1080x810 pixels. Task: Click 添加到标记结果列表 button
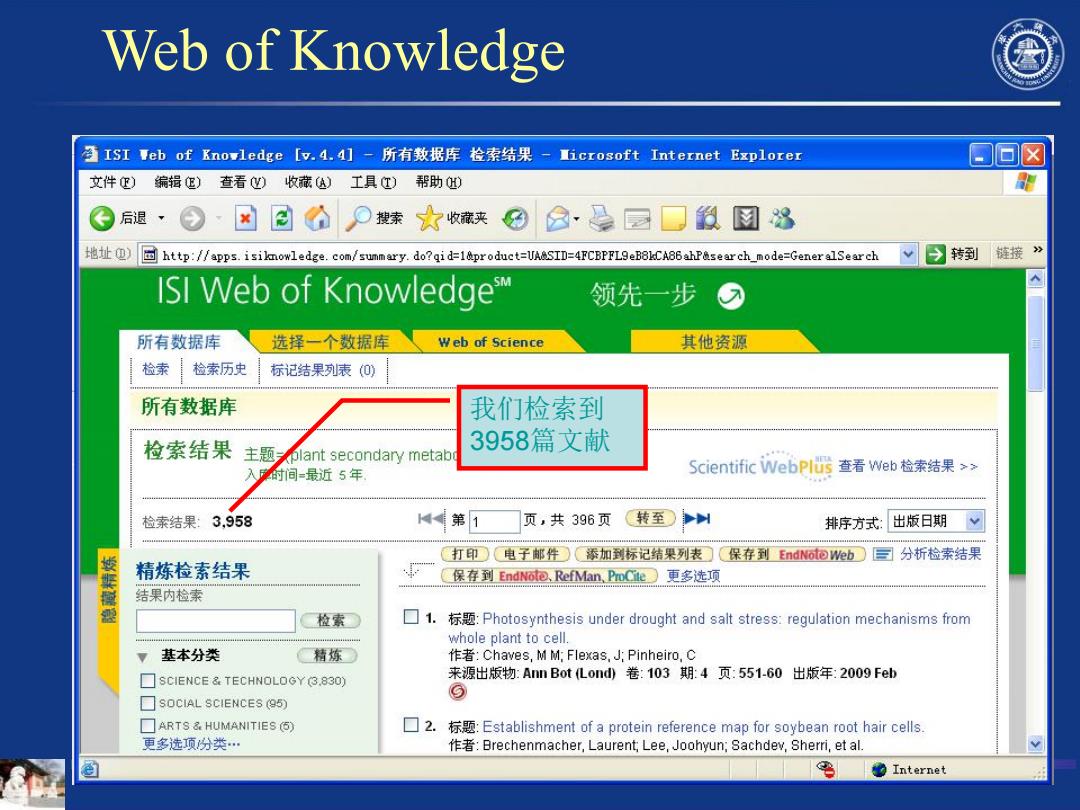643,554
